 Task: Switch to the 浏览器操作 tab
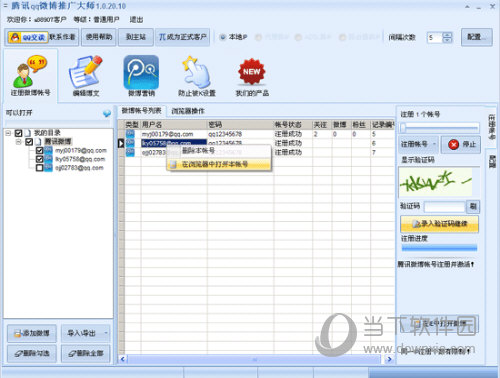188,111
